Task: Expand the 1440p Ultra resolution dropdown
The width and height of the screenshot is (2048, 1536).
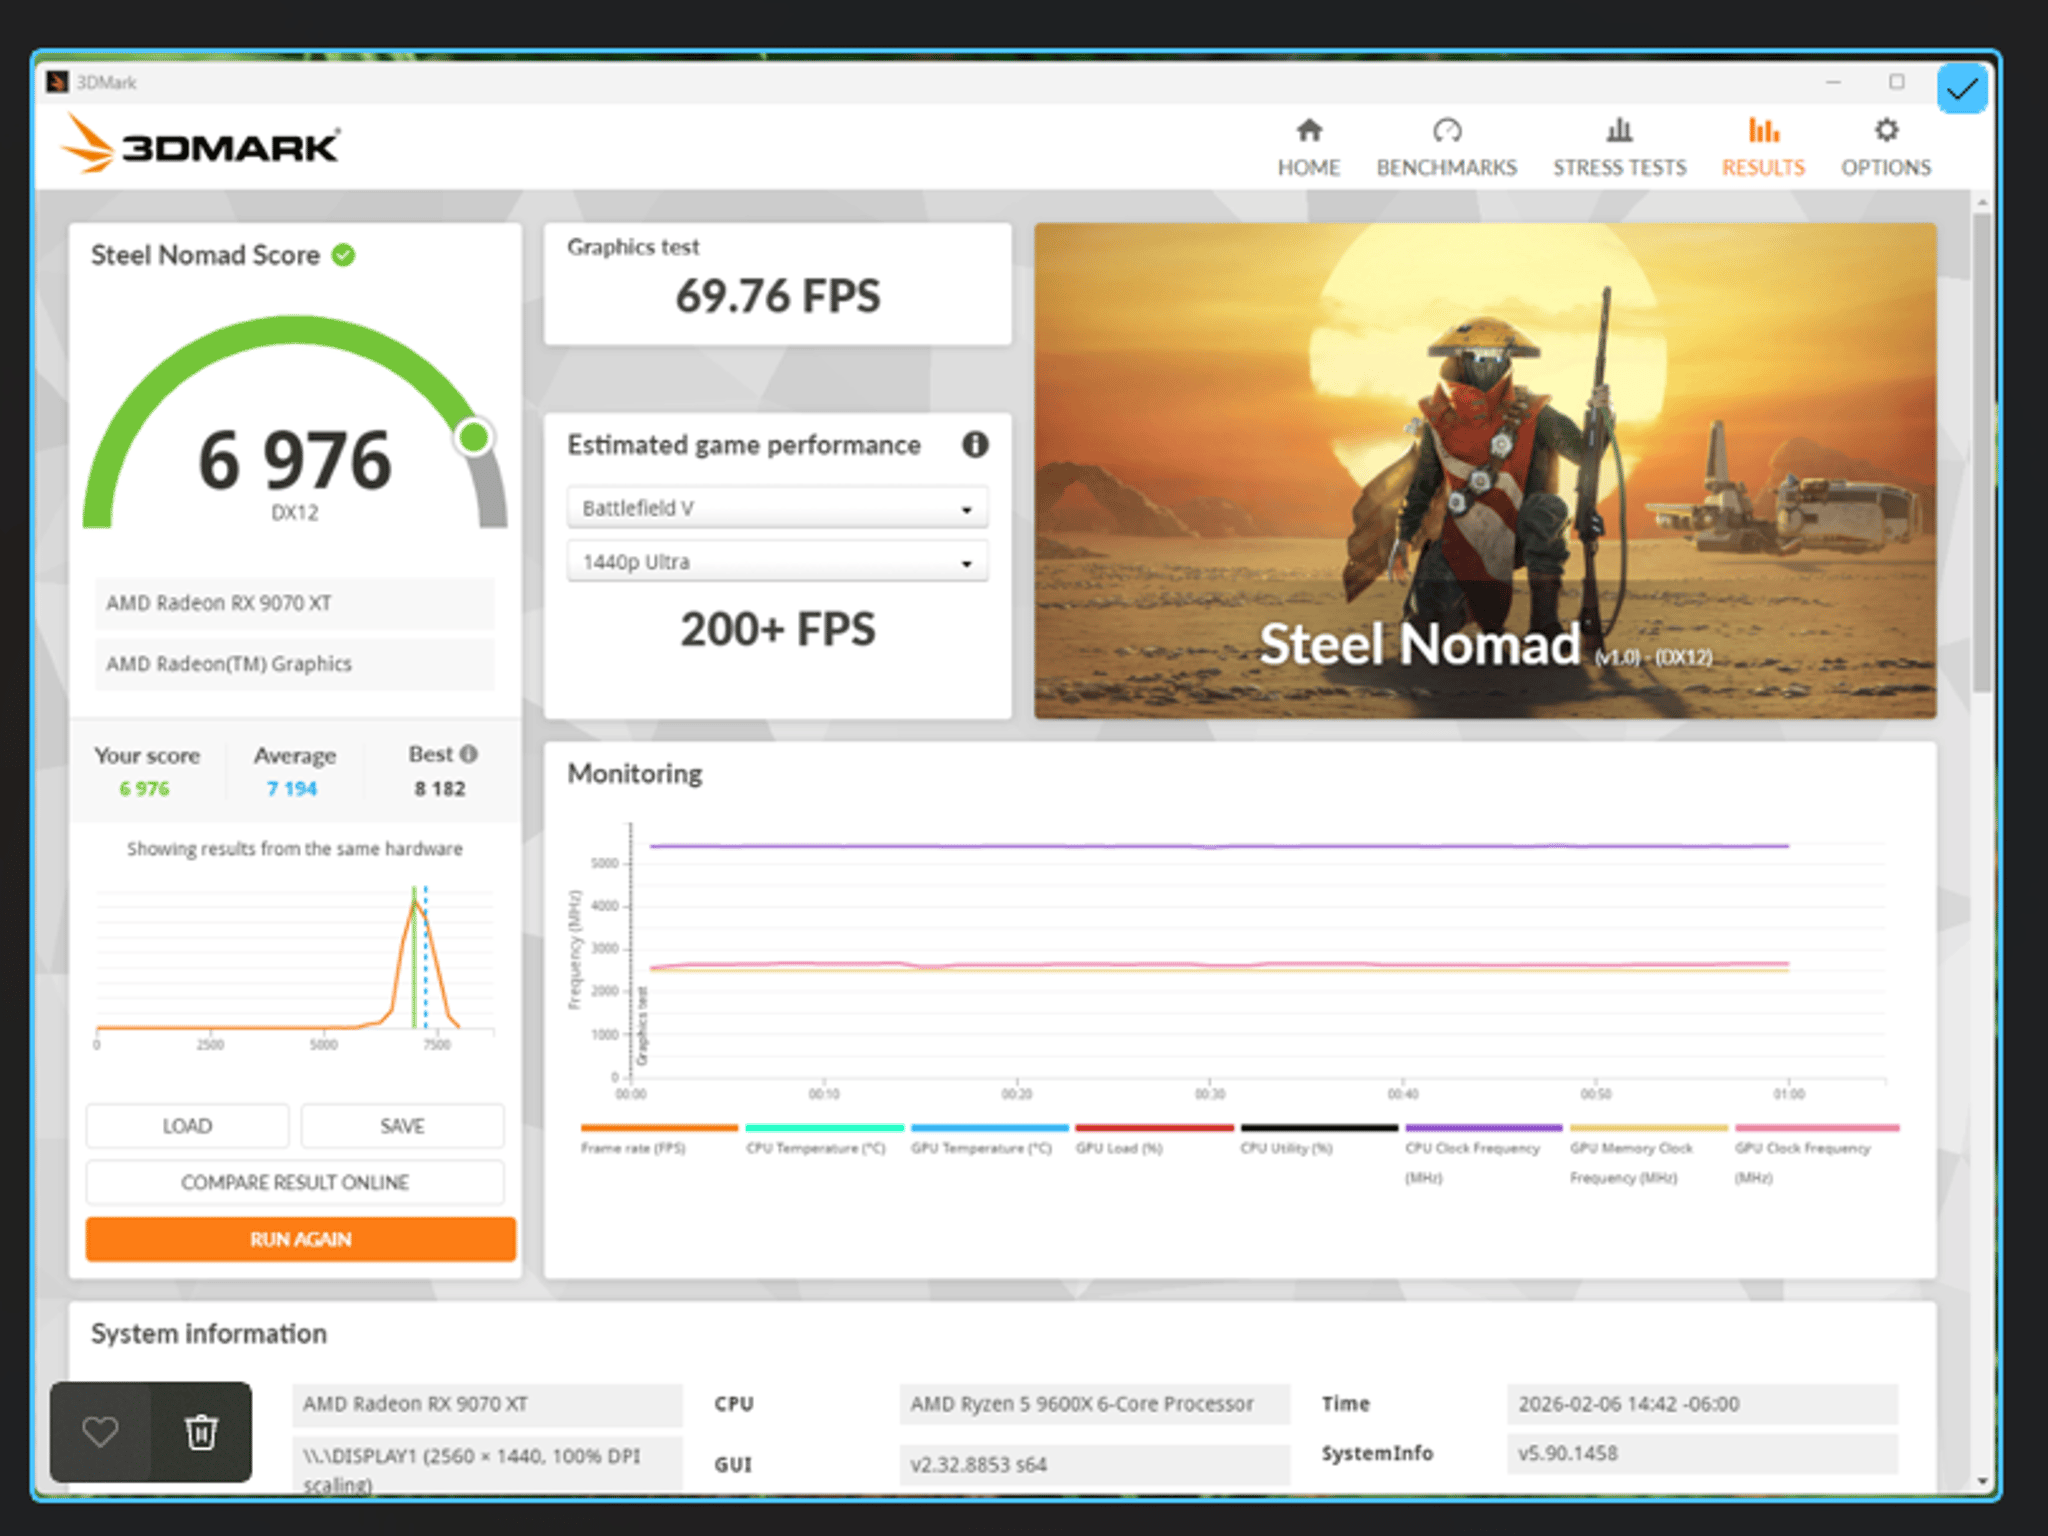Action: click(777, 562)
